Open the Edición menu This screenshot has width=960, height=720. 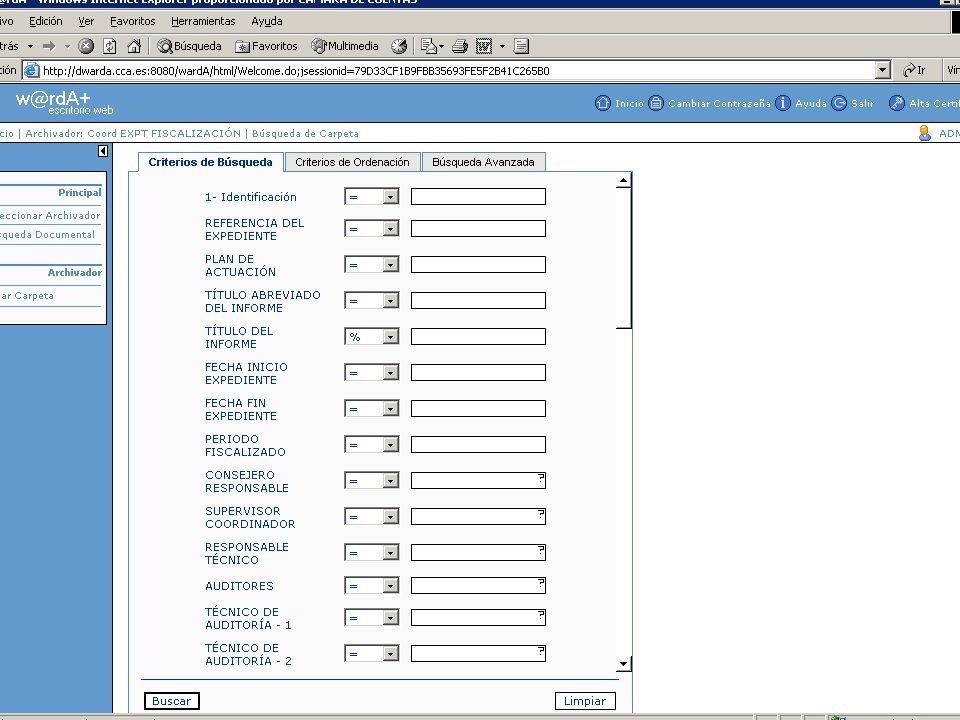pos(46,21)
